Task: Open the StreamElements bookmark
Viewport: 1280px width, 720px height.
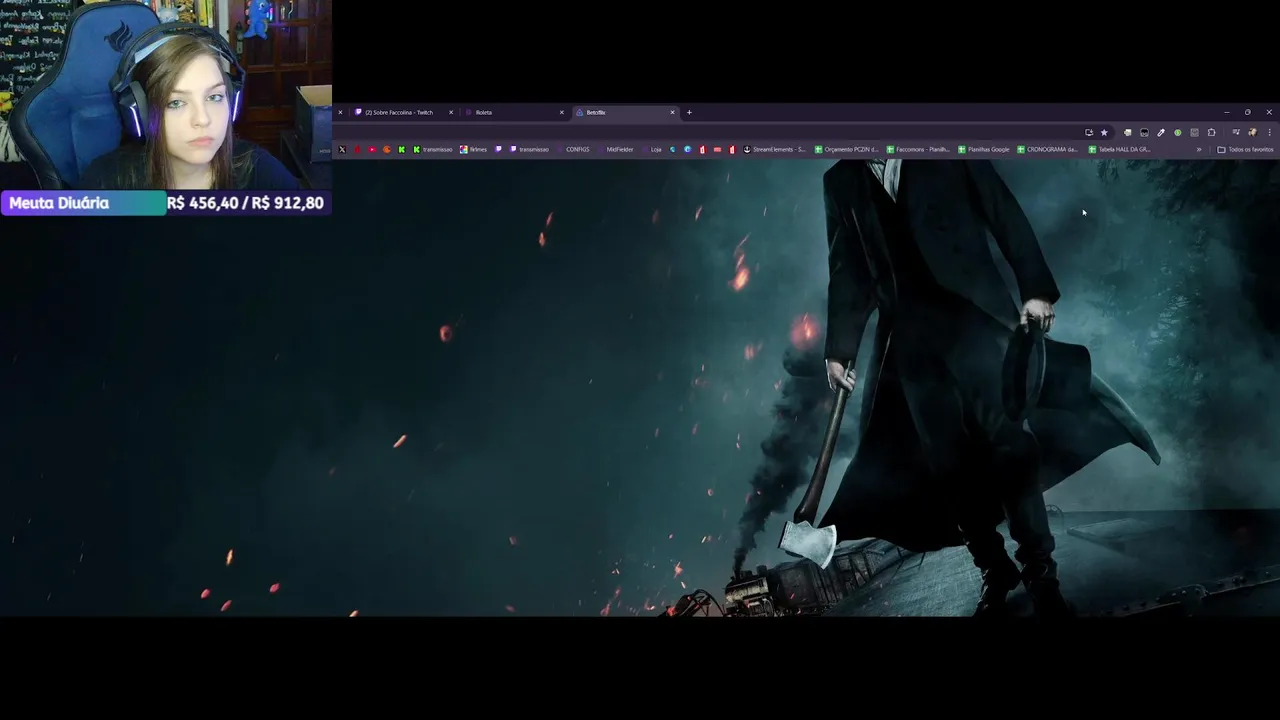Action: click(x=774, y=149)
